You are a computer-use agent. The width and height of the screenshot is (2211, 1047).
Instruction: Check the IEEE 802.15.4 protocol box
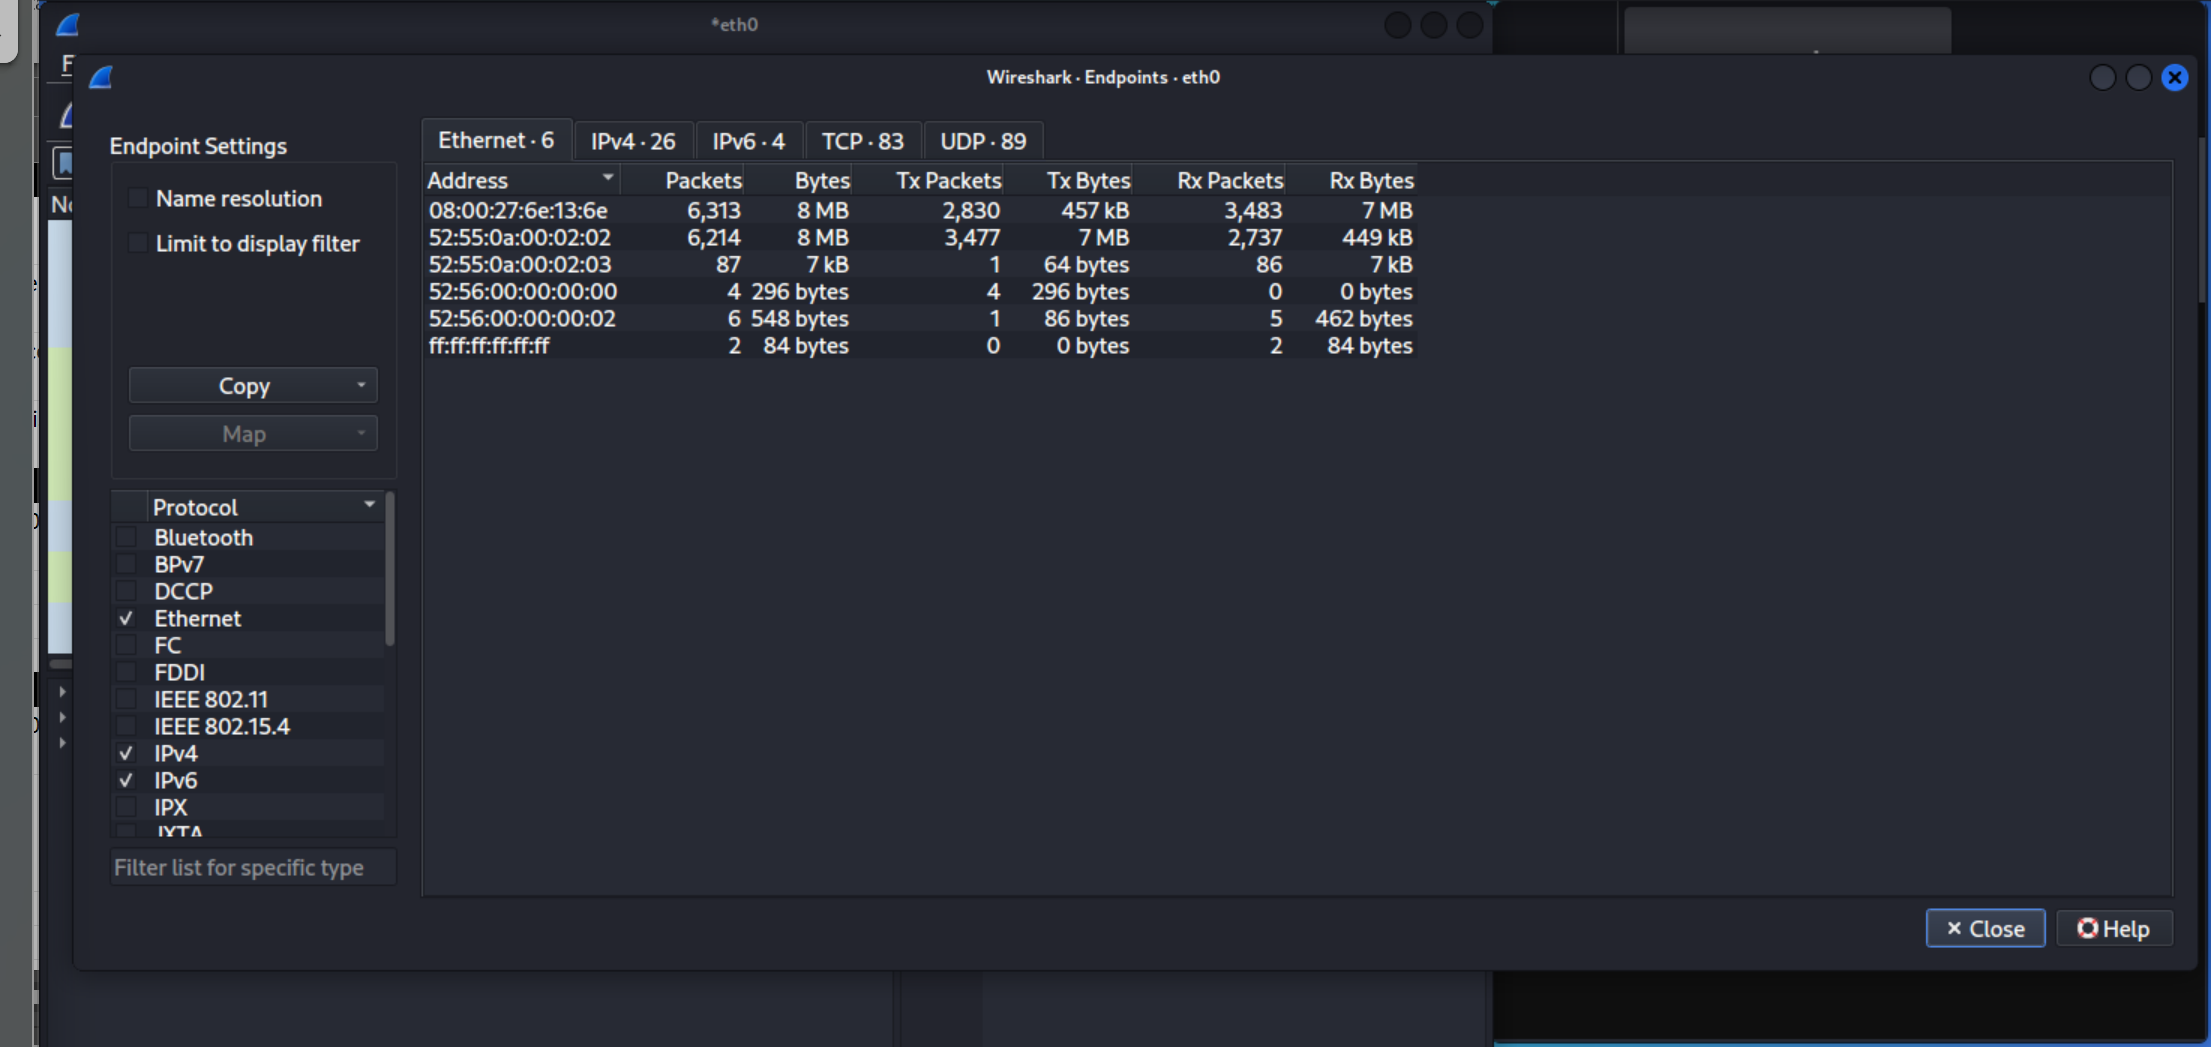(127, 726)
